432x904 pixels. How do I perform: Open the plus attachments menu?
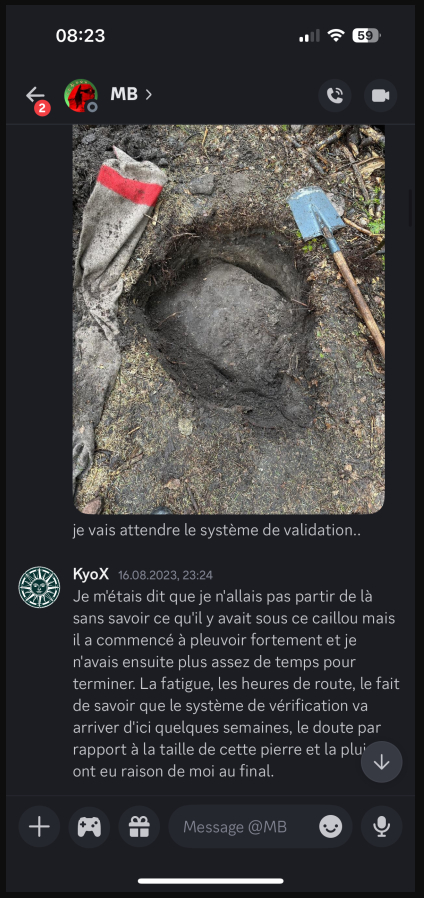(x=39, y=827)
